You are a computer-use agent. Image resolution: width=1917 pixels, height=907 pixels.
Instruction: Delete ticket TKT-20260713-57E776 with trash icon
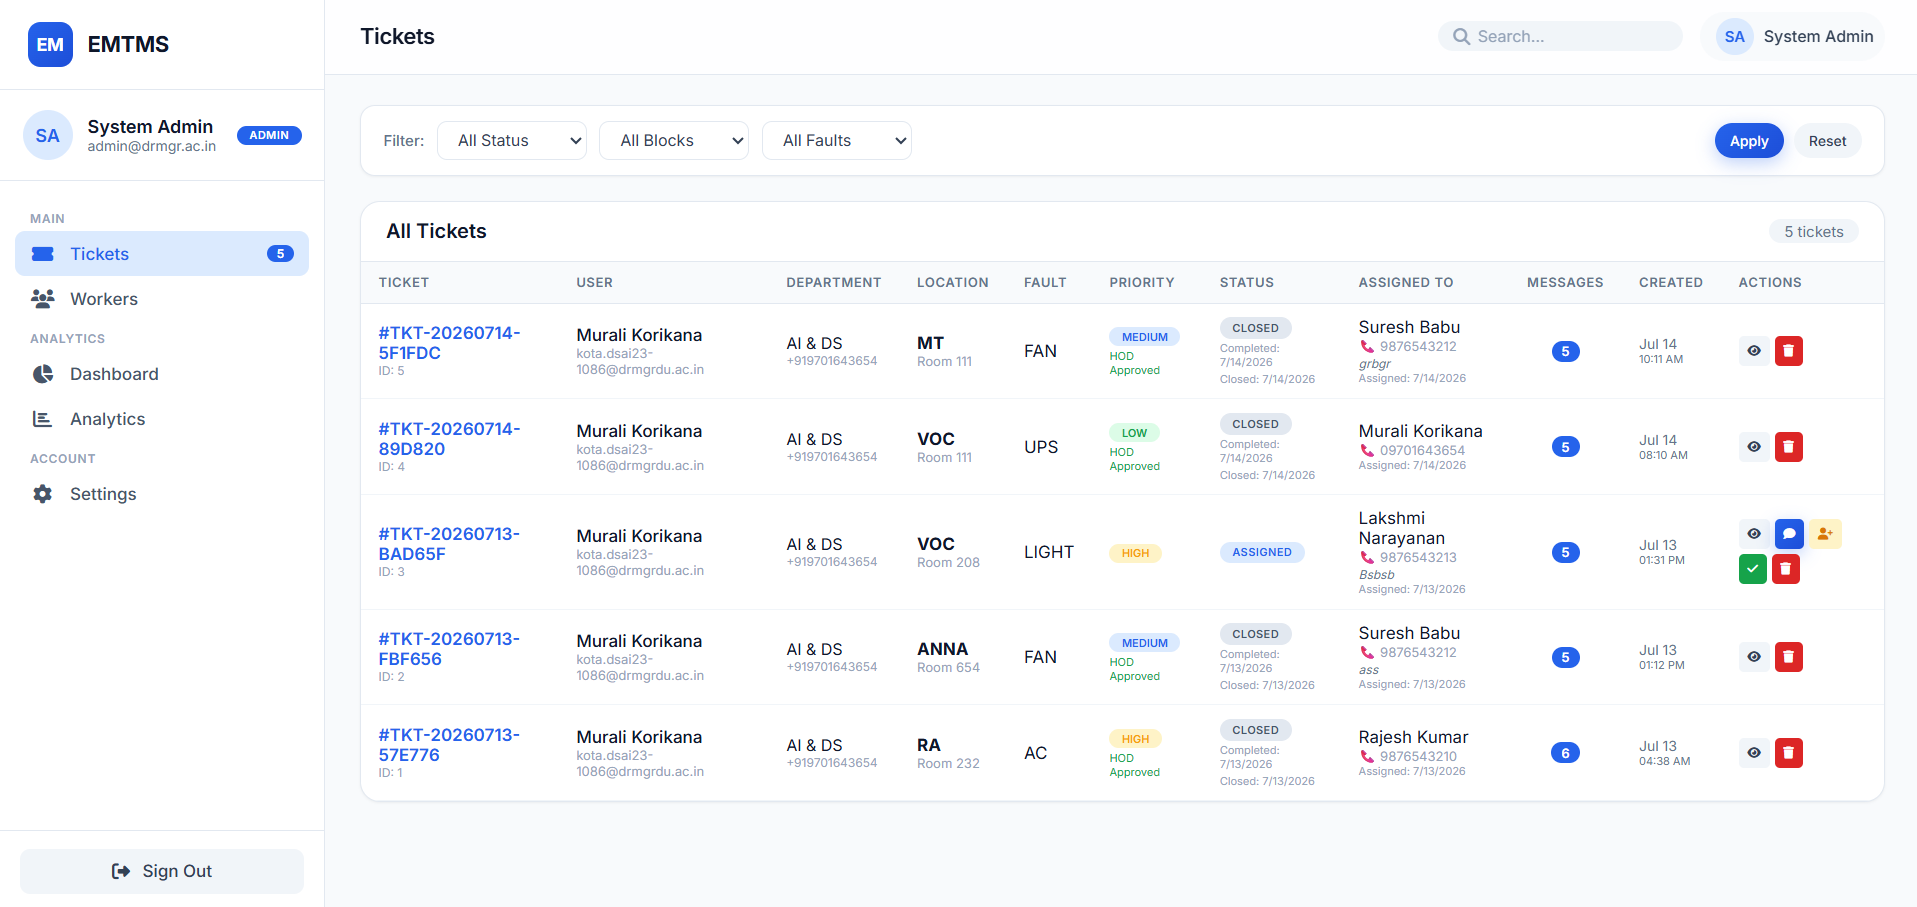pos(1788,753)
